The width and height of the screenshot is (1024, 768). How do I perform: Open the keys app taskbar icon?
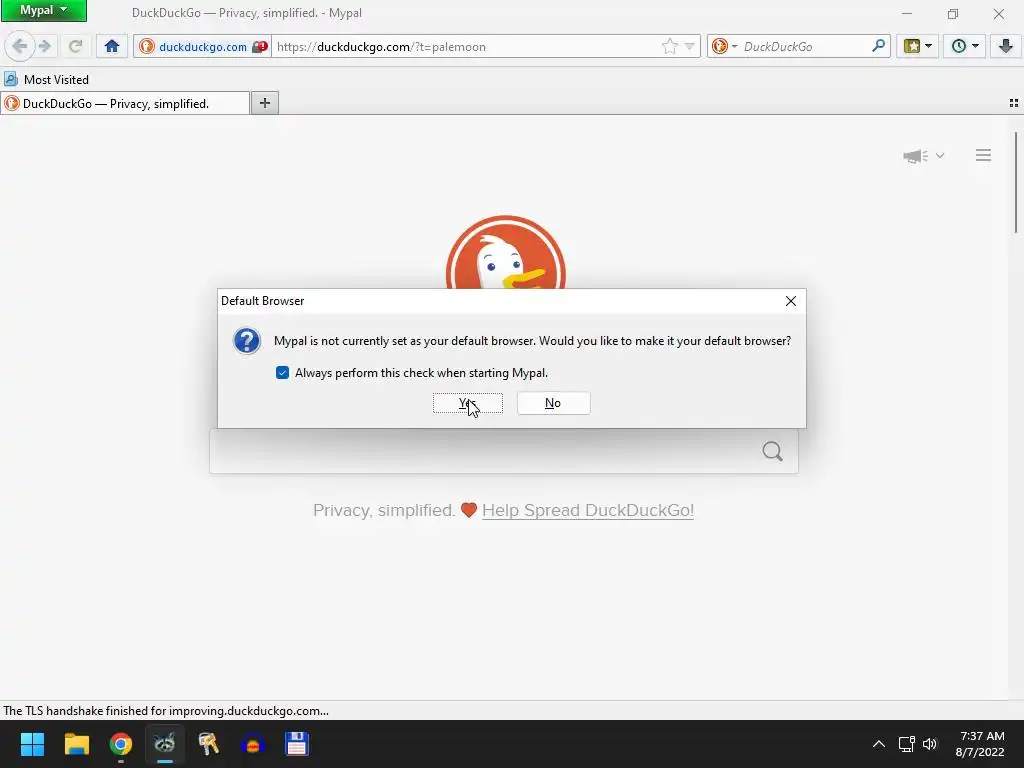tap(208, 744)
